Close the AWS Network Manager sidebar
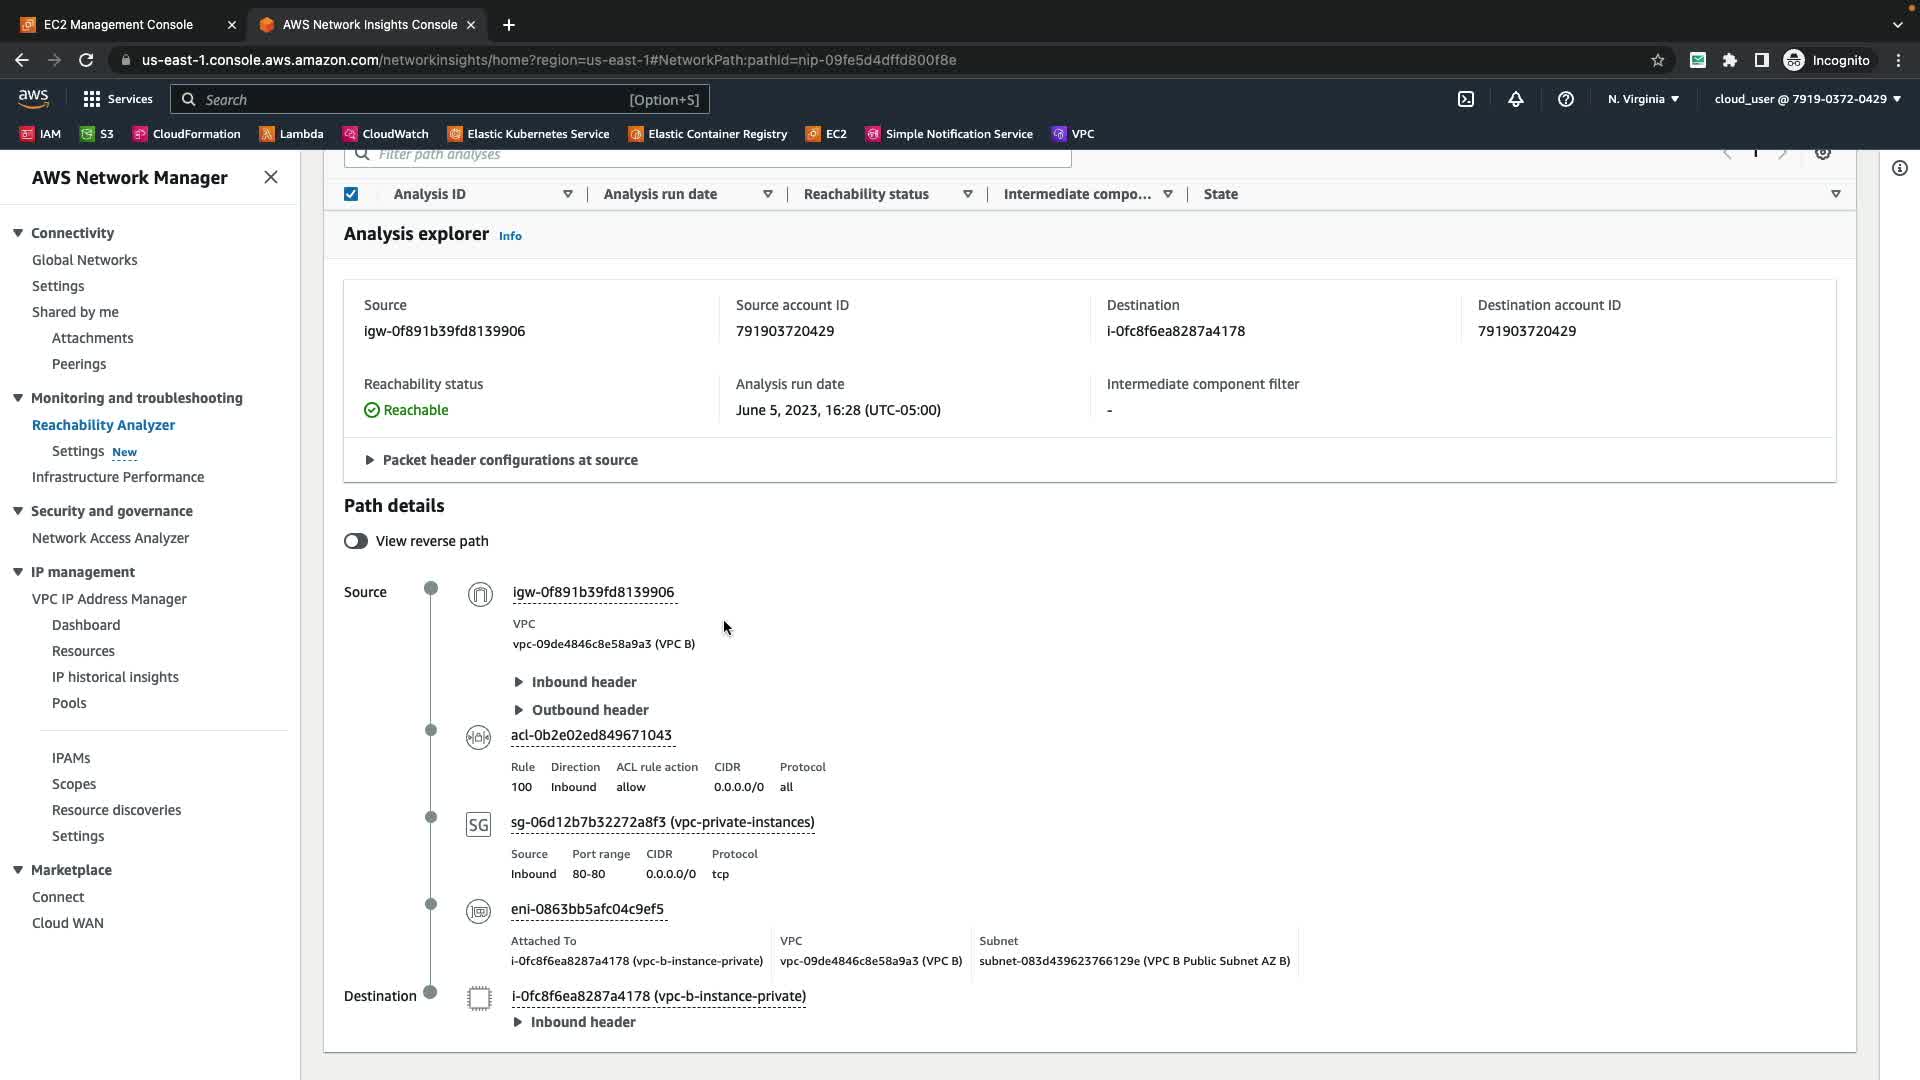 [x=270, y=177]
